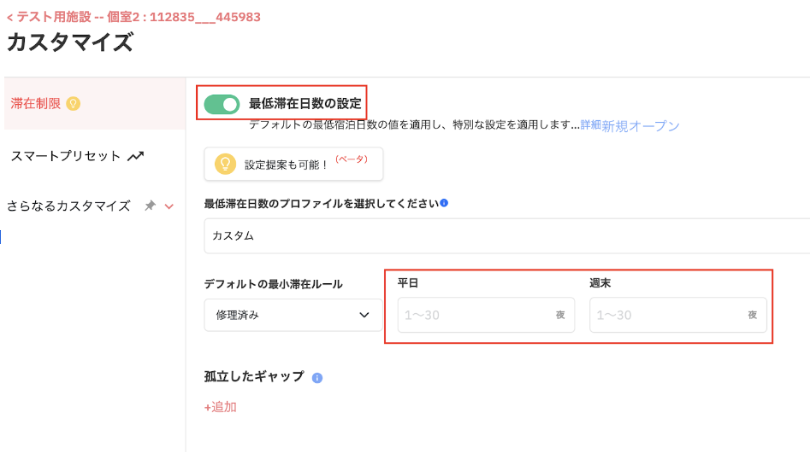The image size is (810, 452).
Task: Open the 修理済み rule dropdown
Action: (292, 315)
